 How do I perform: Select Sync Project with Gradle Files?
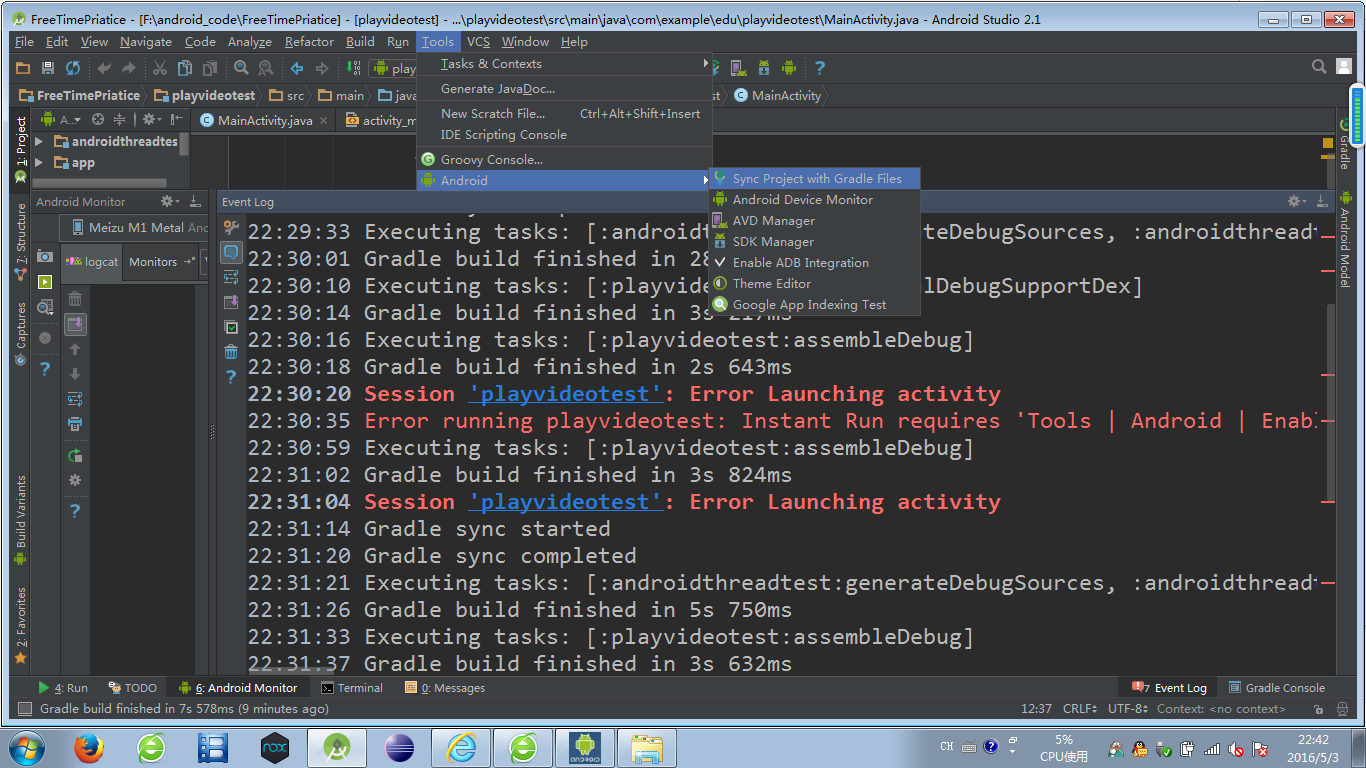click(815, 178)
